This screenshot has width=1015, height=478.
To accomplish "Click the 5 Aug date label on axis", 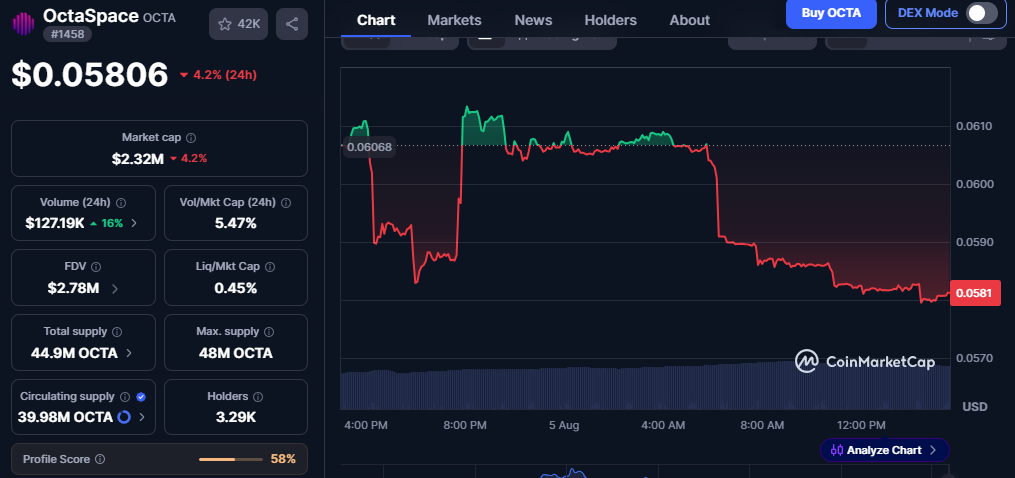I will tap(564, 426).
